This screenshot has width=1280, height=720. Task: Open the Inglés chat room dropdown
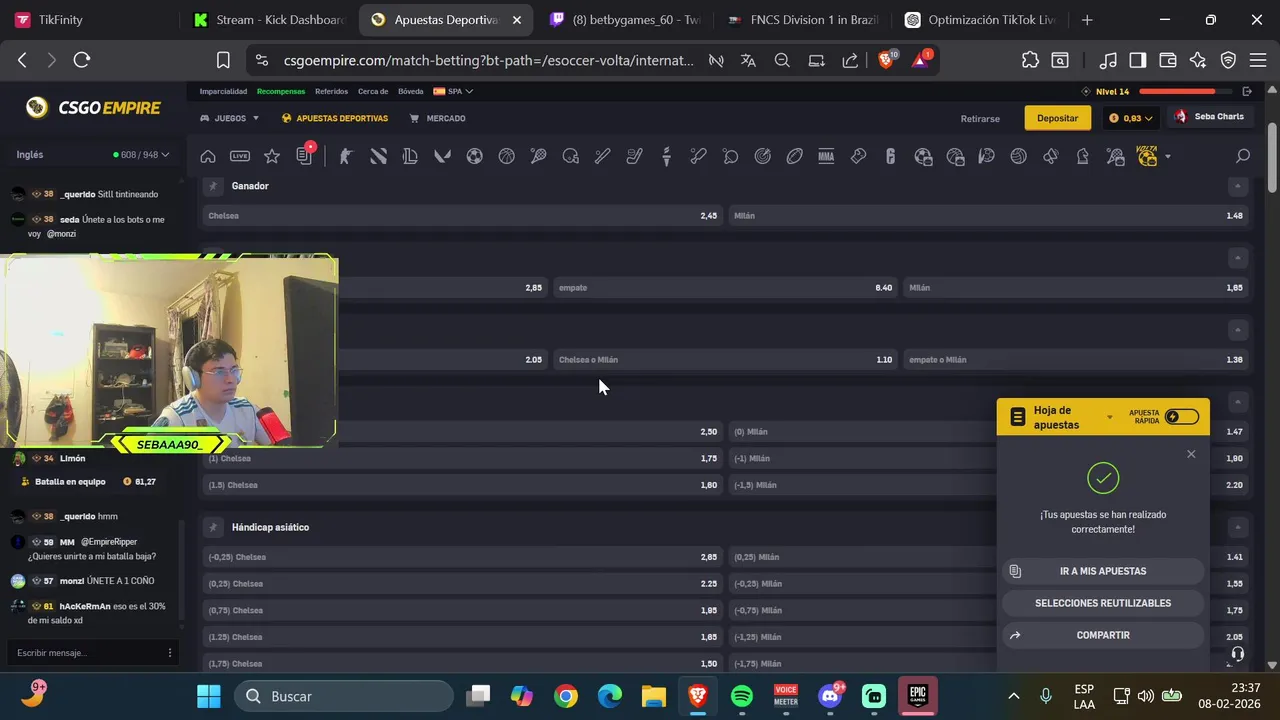(x=93, y=155)
